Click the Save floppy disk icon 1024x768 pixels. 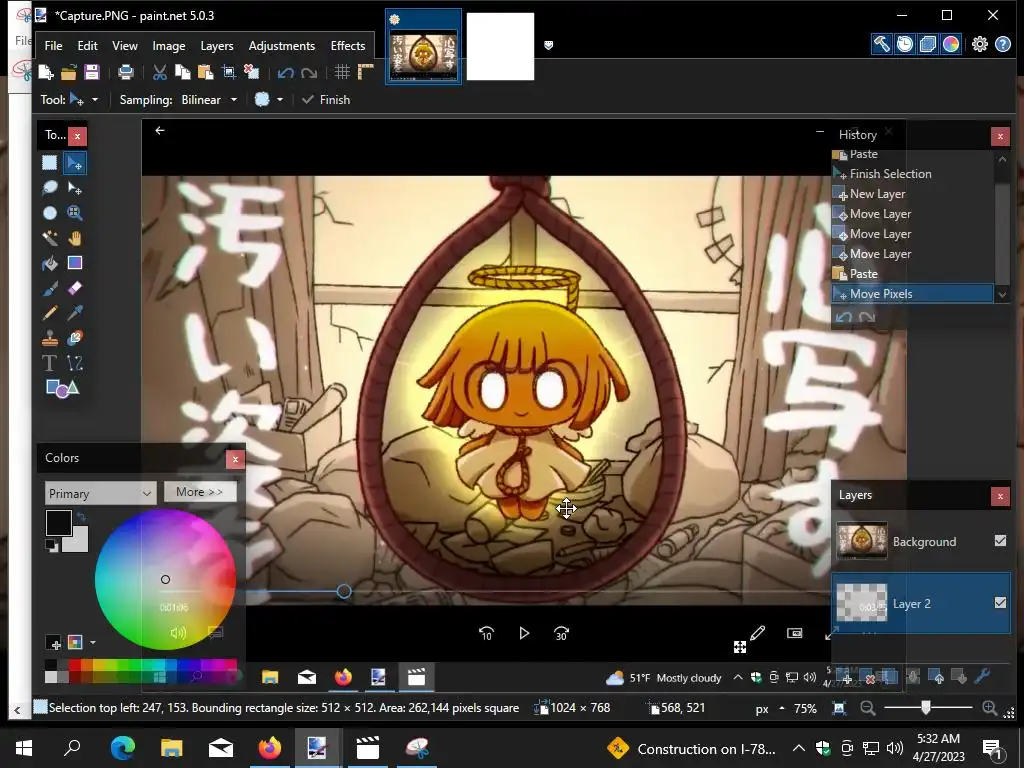coord(91,72)
